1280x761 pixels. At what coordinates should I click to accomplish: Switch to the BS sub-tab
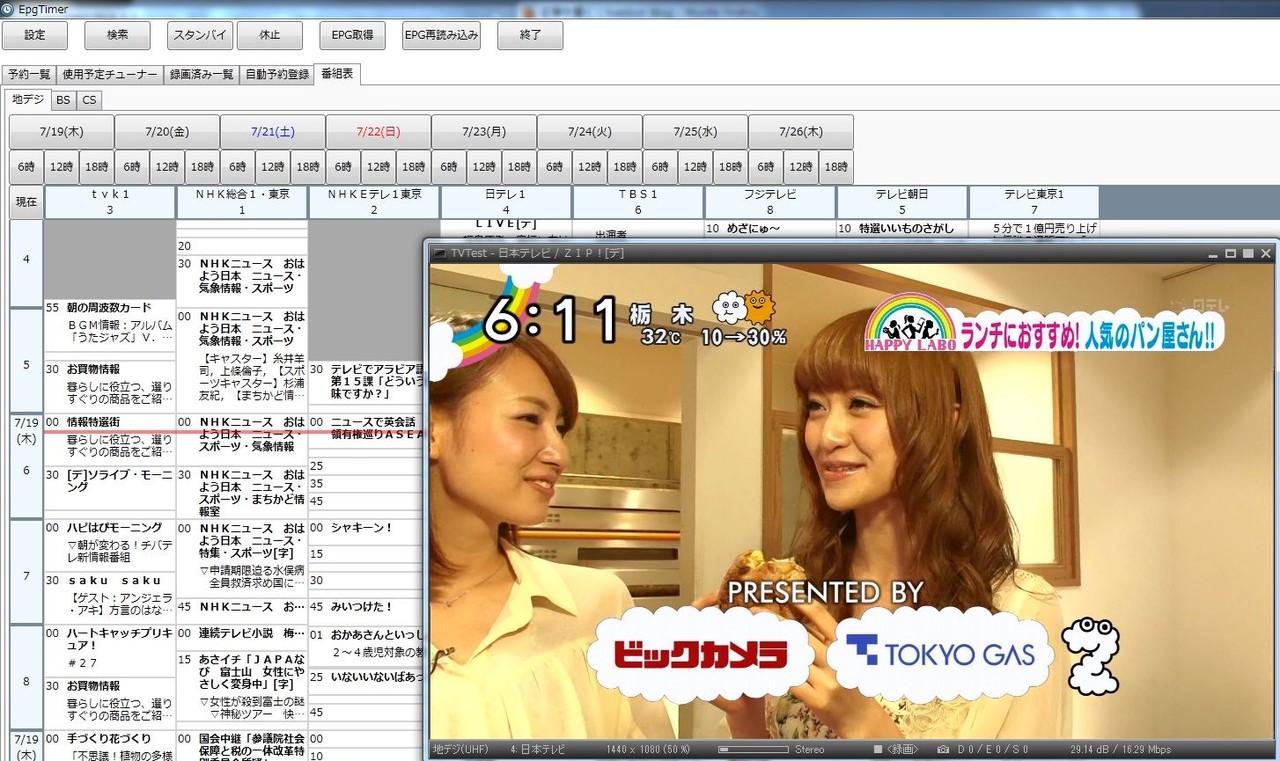click(x=63, y=100)
